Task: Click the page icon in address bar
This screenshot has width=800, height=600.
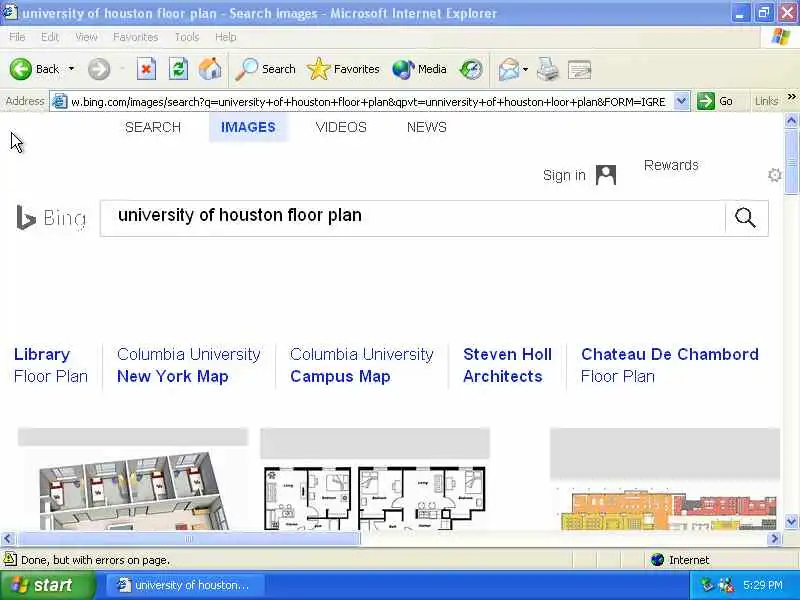Action: [x=60, y=102]
